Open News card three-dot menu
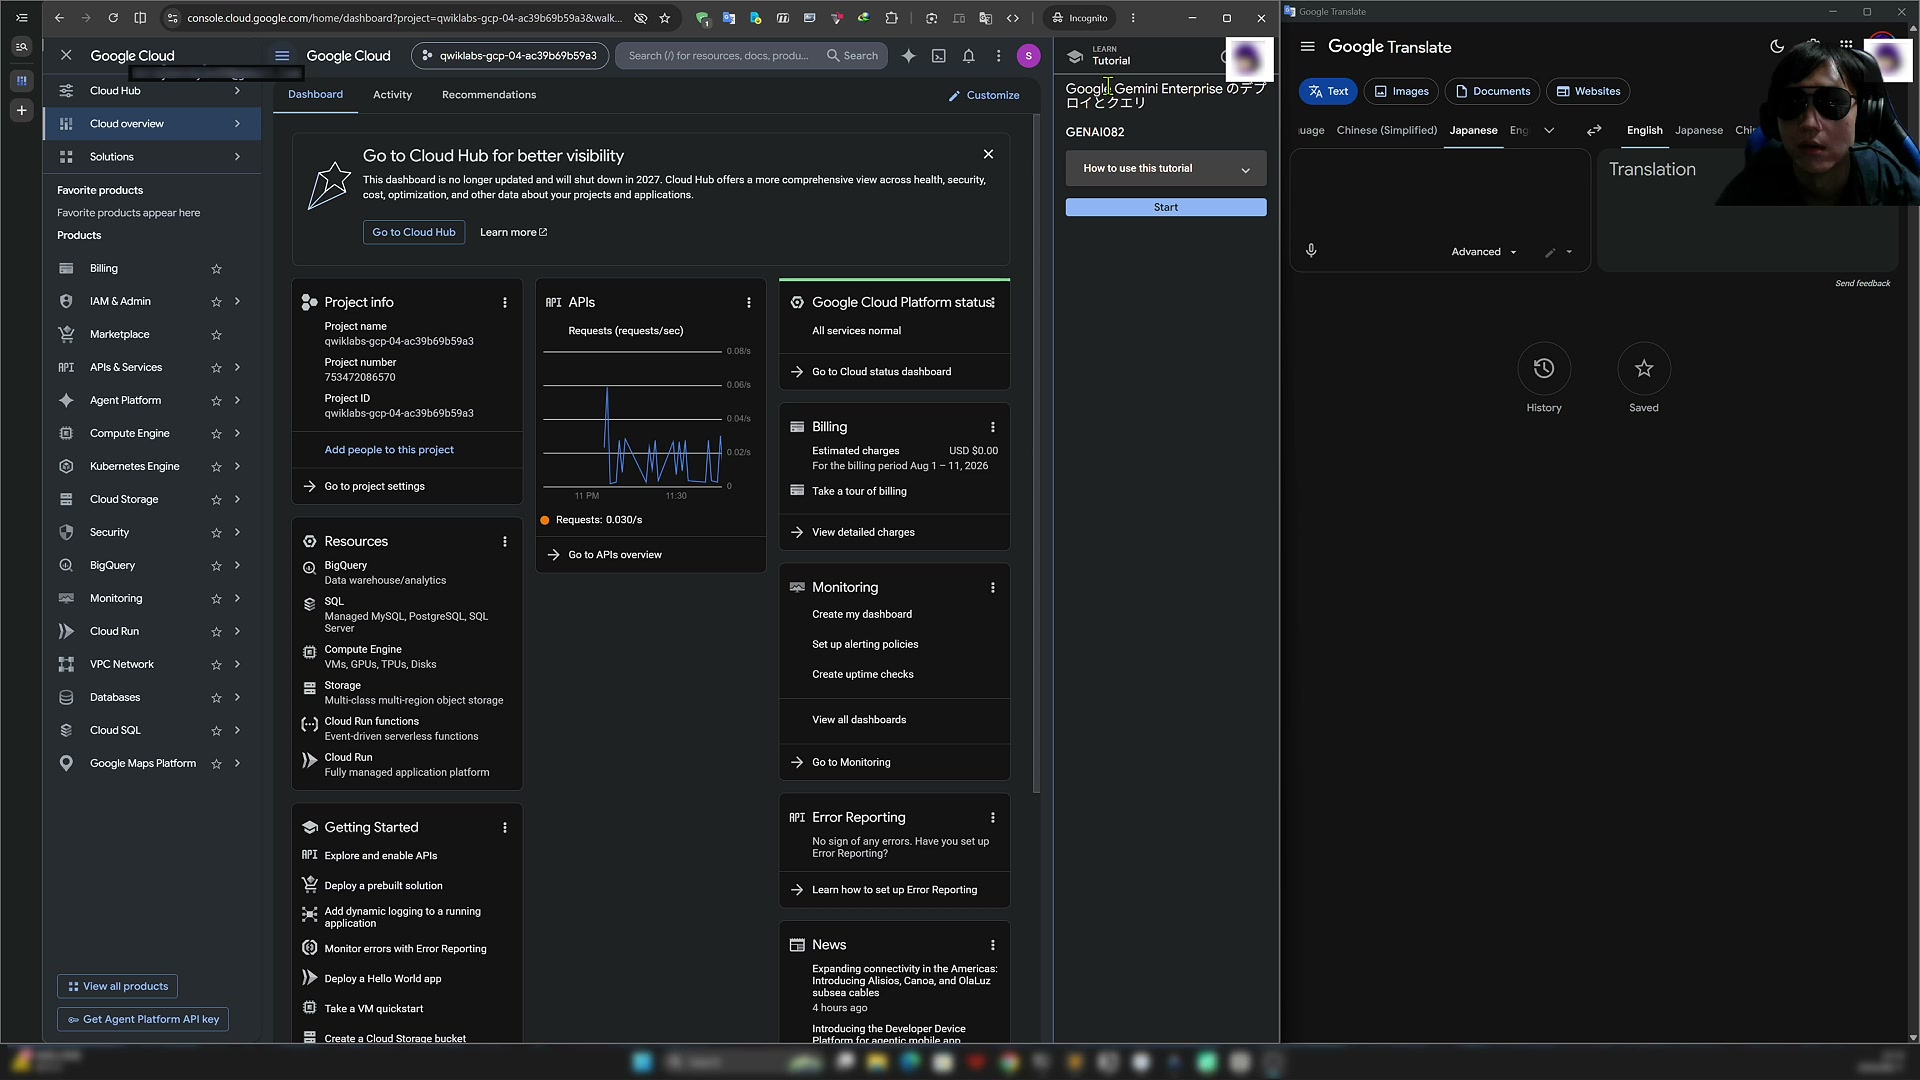Image resolution: width=1920 pixels, height=1080 pixels. tap(992, 945)
